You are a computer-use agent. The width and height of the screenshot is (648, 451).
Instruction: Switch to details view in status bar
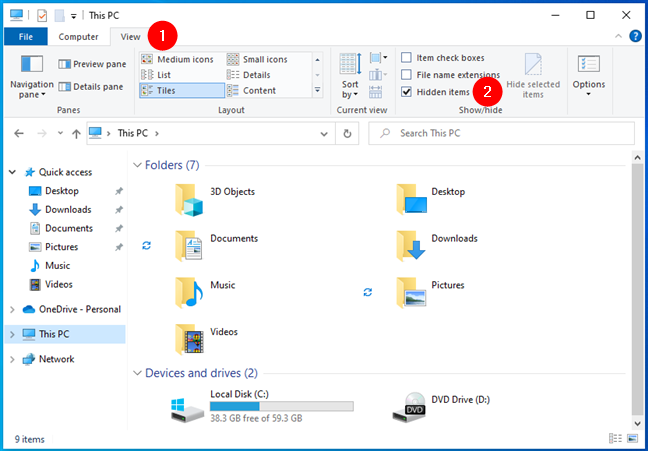point(615,439)
